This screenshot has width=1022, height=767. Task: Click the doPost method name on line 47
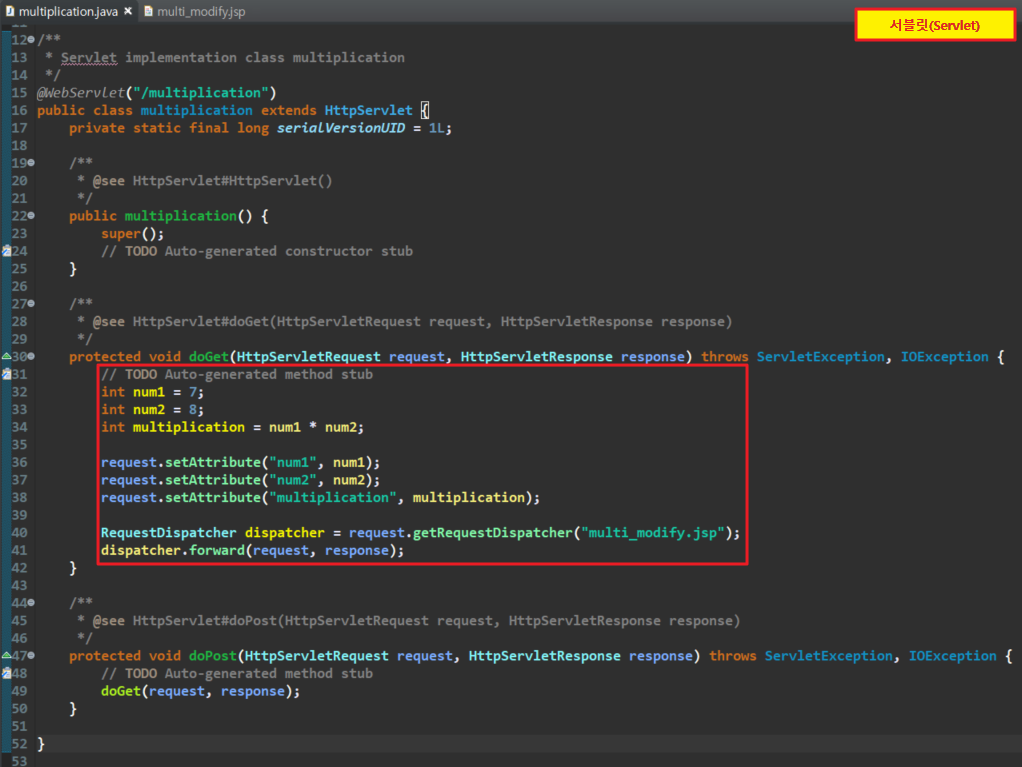(212, 656)
